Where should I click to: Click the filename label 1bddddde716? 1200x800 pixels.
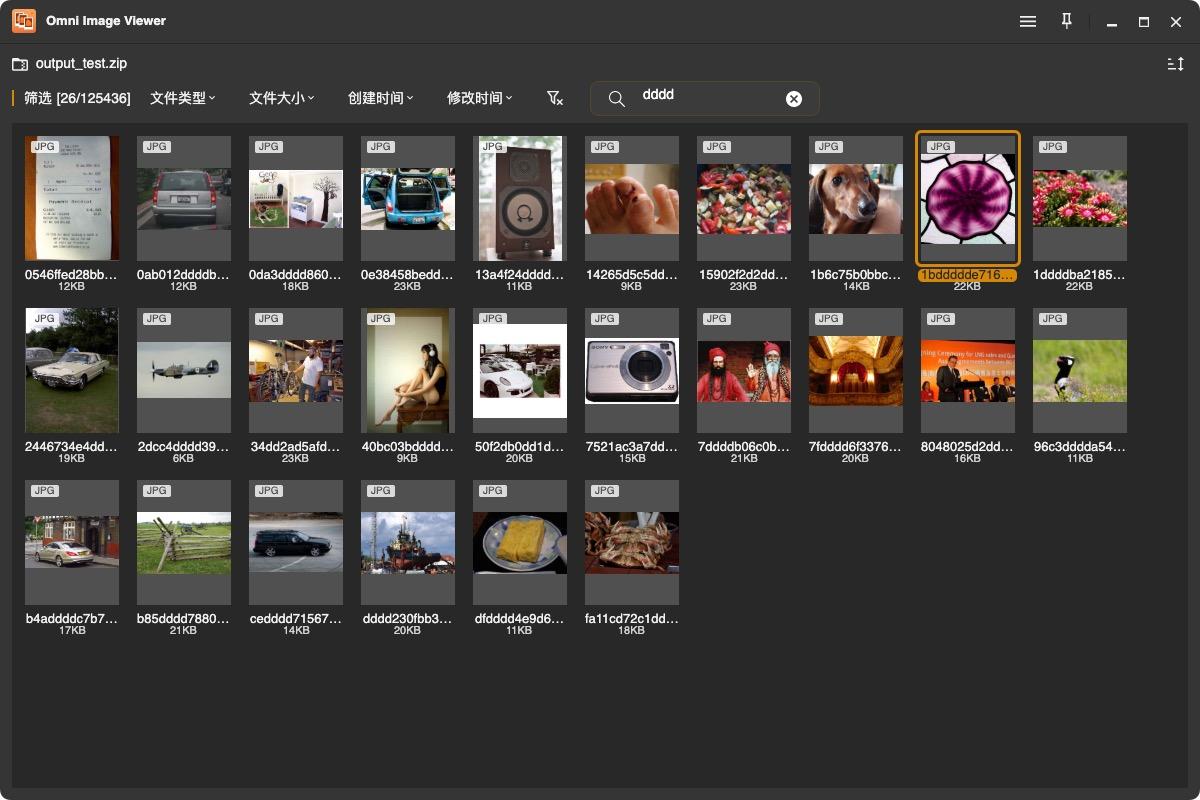point(968,274)
